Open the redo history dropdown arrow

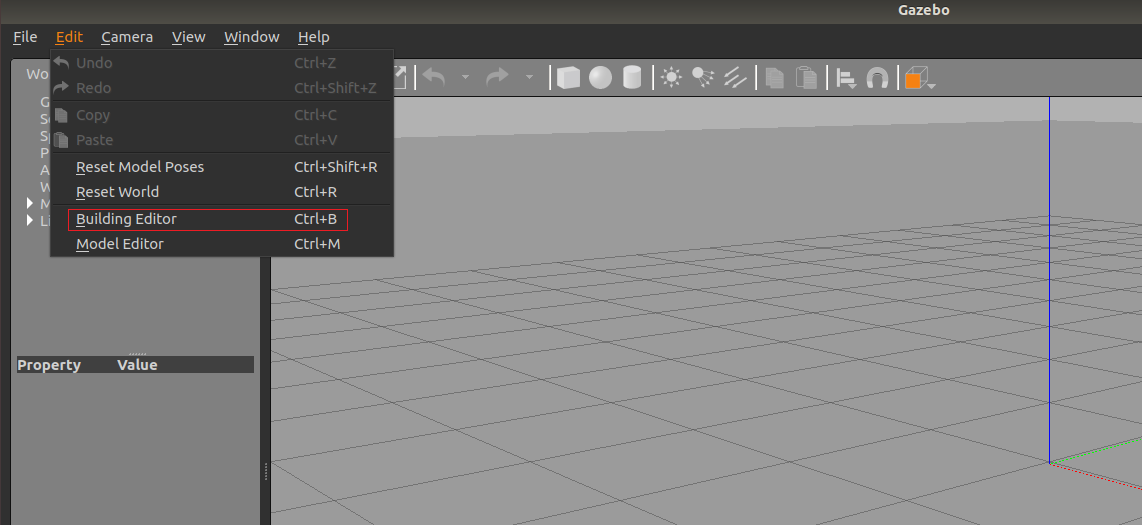click(x=529, y=78)
